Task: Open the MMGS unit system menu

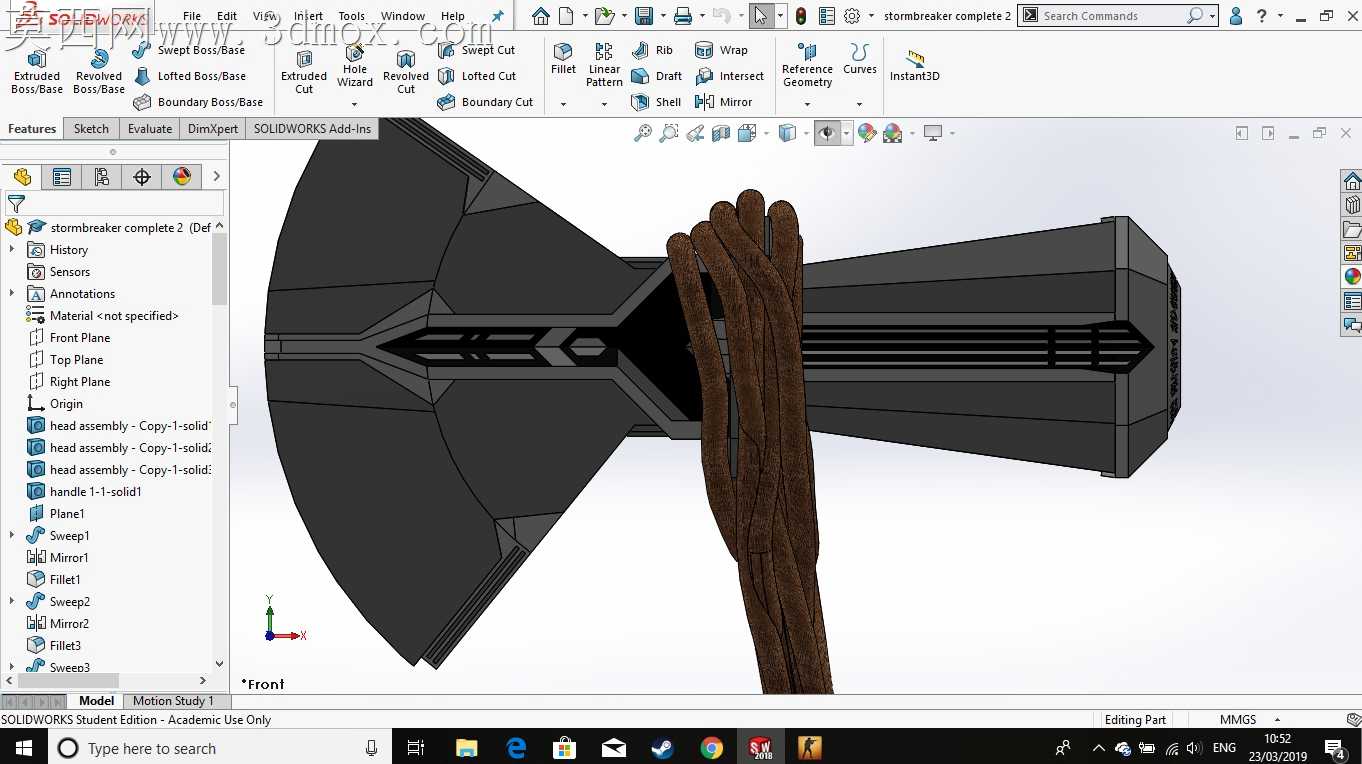Action: tap(1249, 720)
